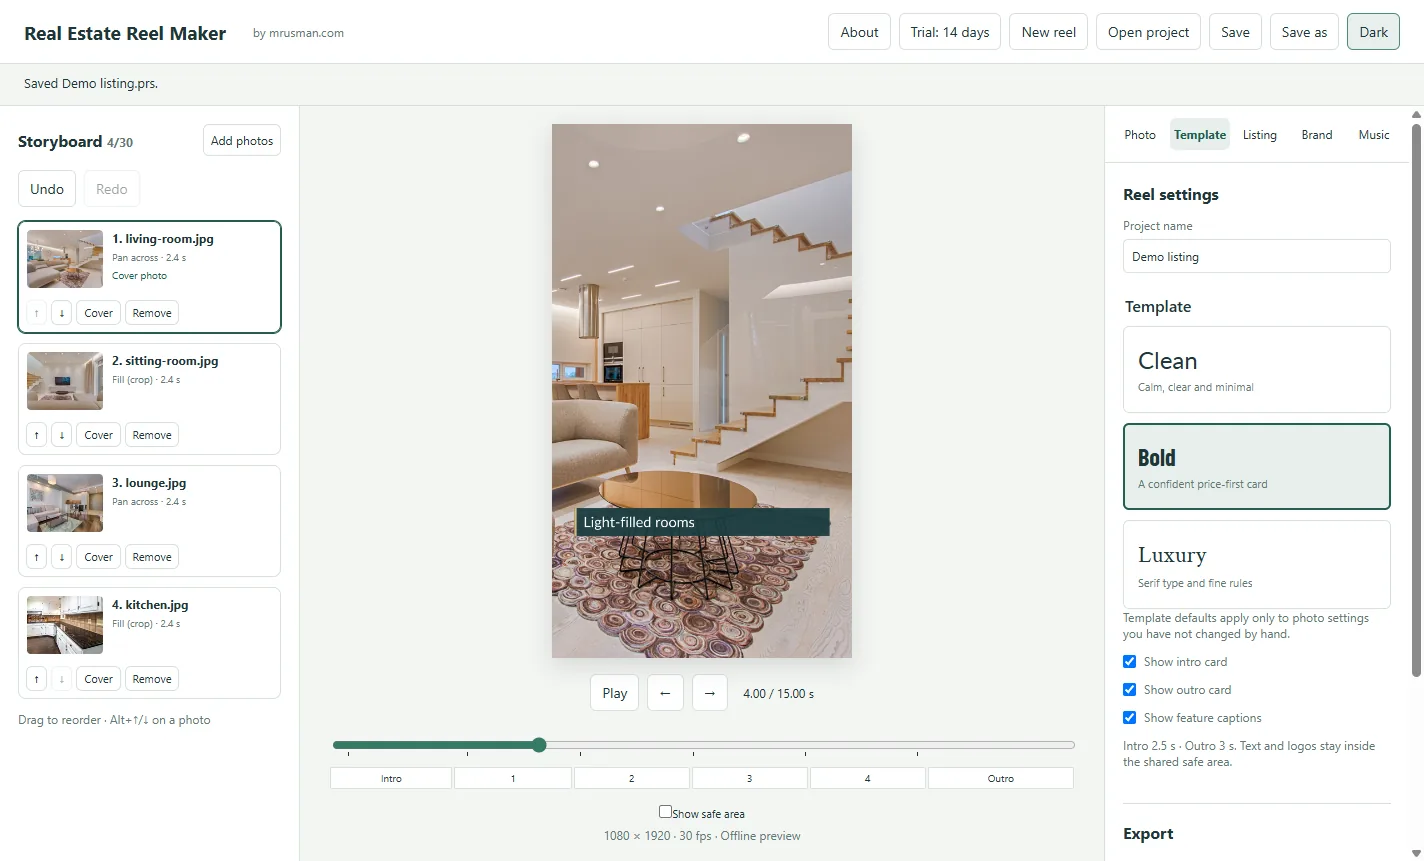This screenshot has width=1424, height=861.
Task: Choose the Luxury template card
Action: point(1257,565)
